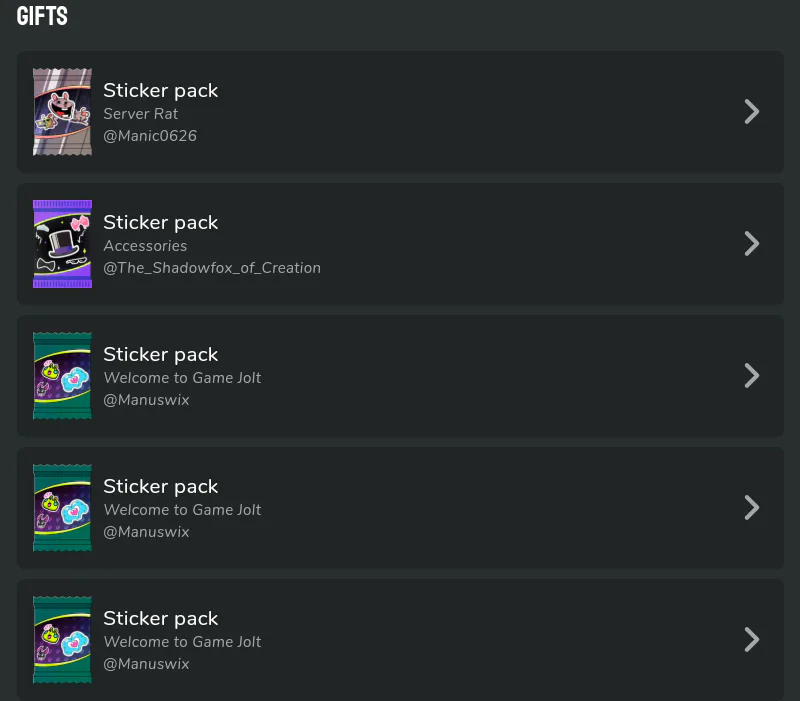Open chevron of first Welcome to Game Jolt gift
The image size is (800, 701).
coord(752,376)
